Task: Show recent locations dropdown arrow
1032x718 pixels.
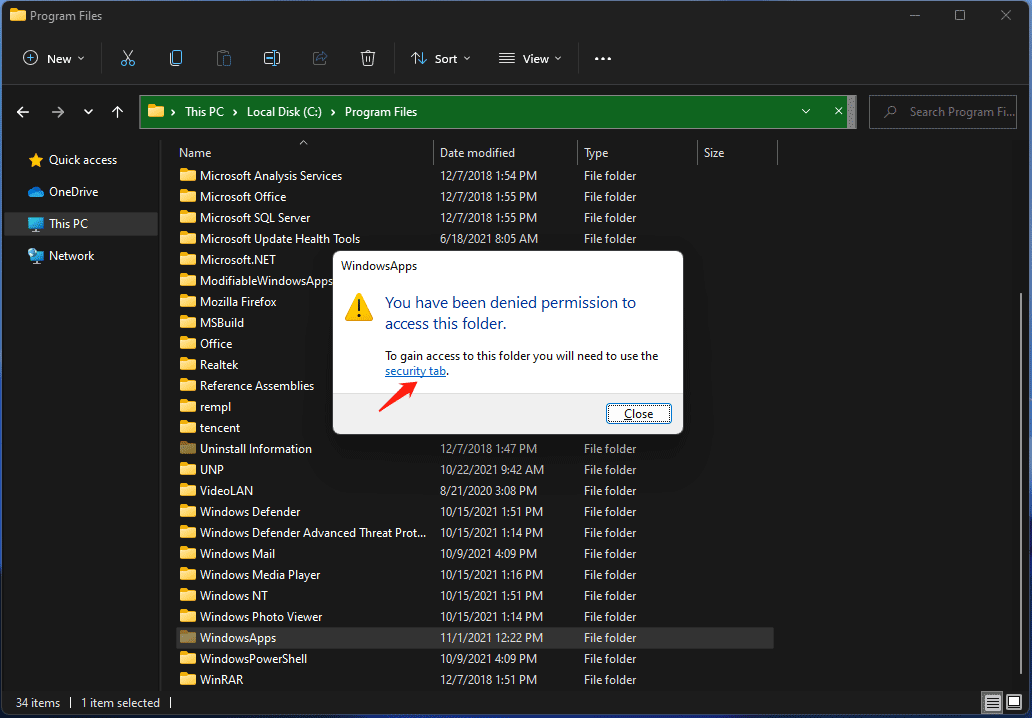Action: 89,112
